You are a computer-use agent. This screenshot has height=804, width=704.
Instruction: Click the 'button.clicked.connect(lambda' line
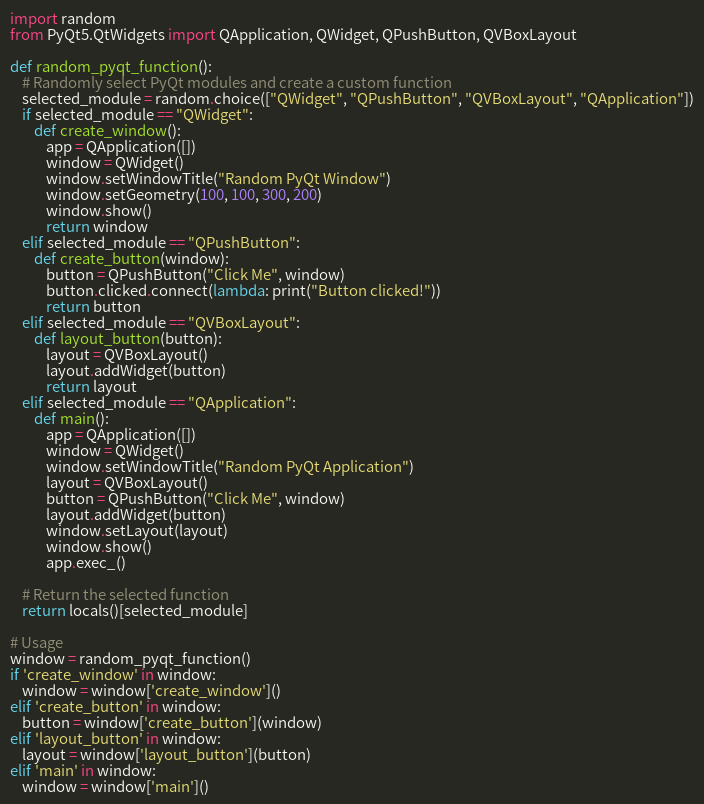[243, 291]
